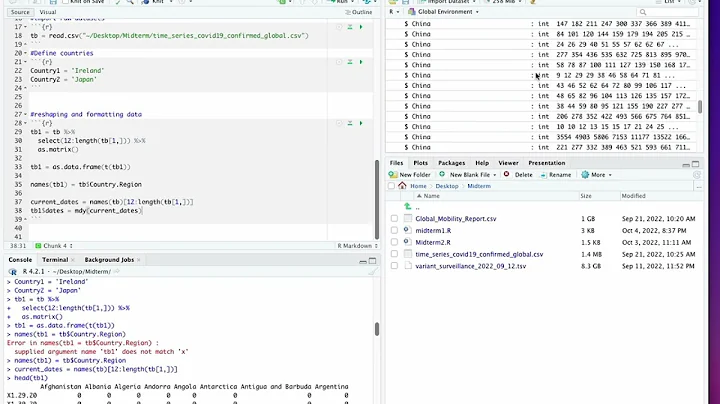Image resolution: width=720 pixels, height=404 pixels.
Task: Click the New Folder icon in Files pane
Action: coord(393,174)
